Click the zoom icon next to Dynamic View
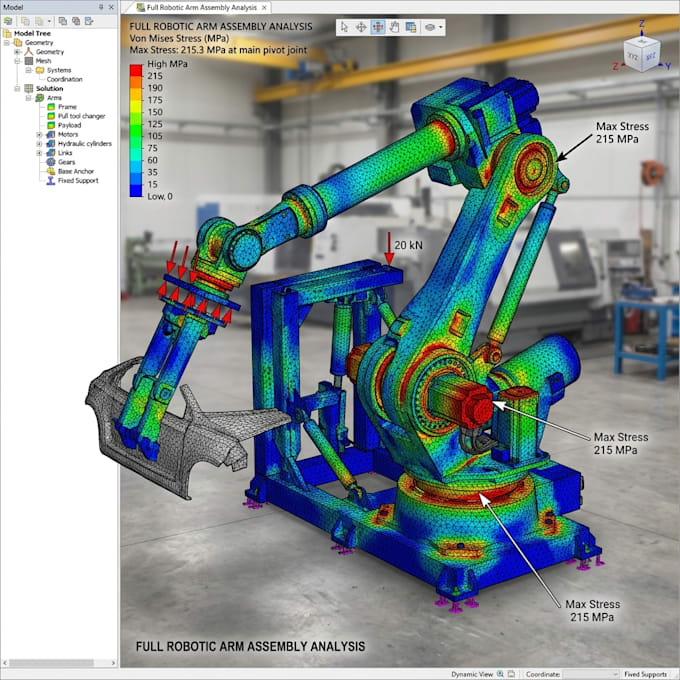Image resolution: width=680 pixels, height=680 pixels. click(x=500, y=674)
